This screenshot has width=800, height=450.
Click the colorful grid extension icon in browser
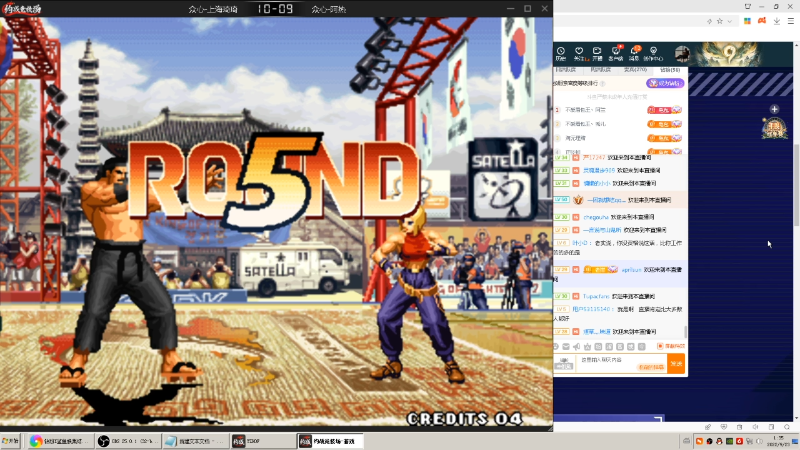pyautogui.click(x=747, y=21)
